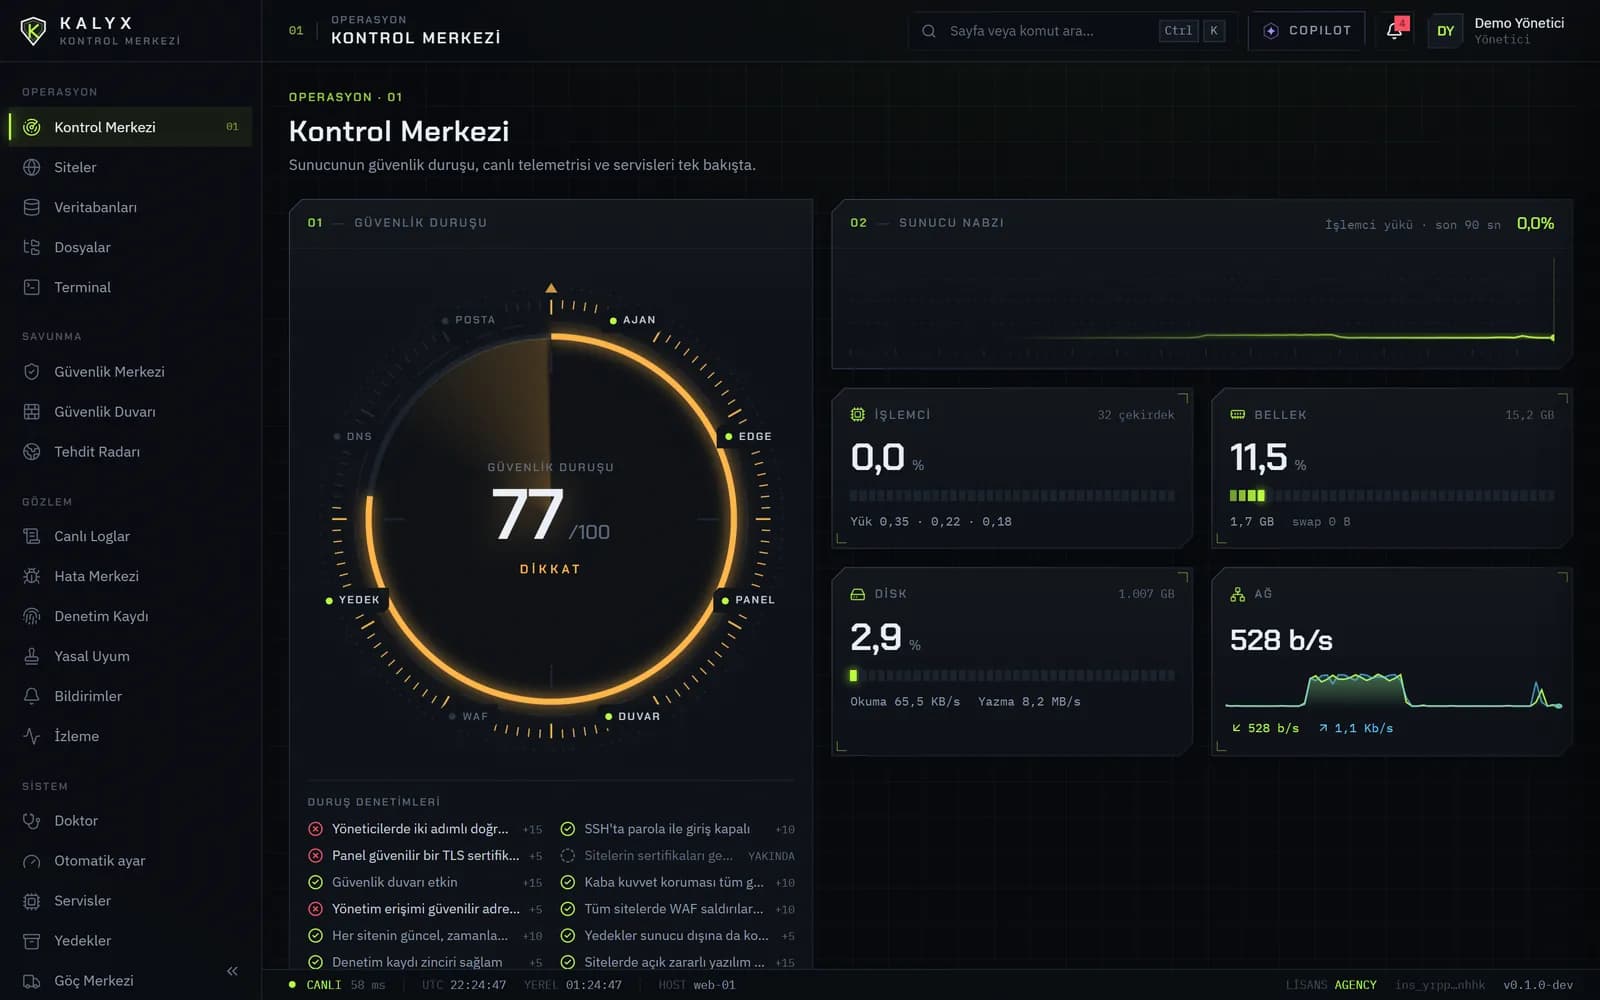Image resolution: width=1600 pixels, height=1000 pixels.
Task: Navigate to Yedekler menu entry
Action: click(x=130, y=940)
